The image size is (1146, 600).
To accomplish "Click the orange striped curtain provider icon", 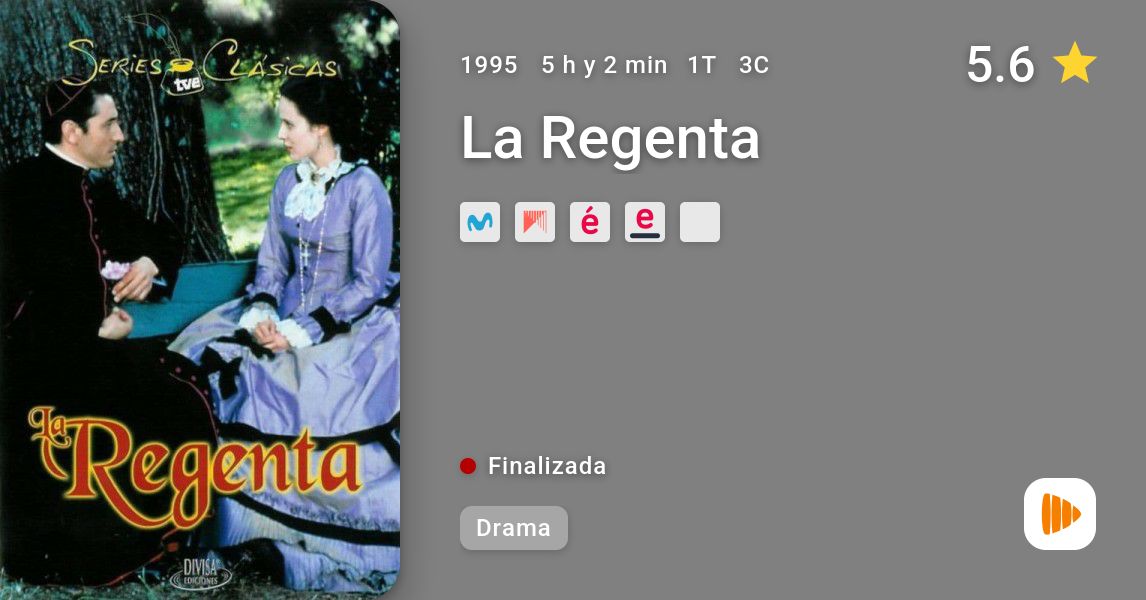I will pyautogui.click(x=535, y=222).
